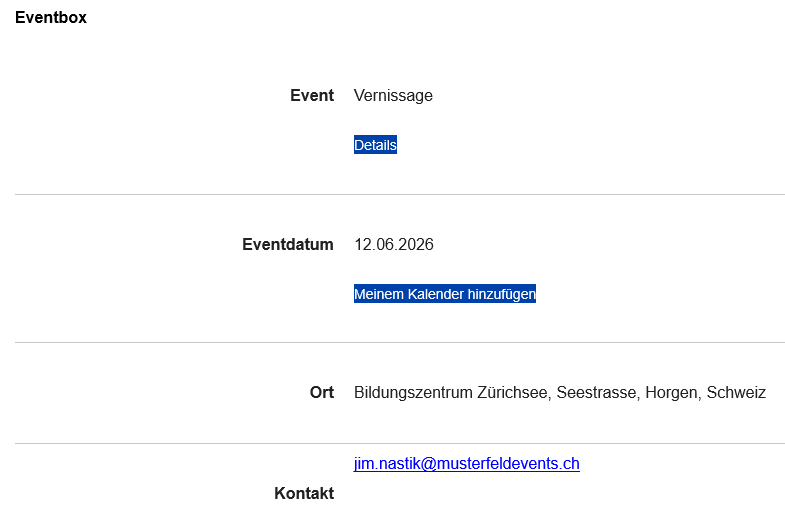Click the date 12.06.2026
Image resolution: width=785 pixels, height=528 pixels.
click(x=394, y=245)
